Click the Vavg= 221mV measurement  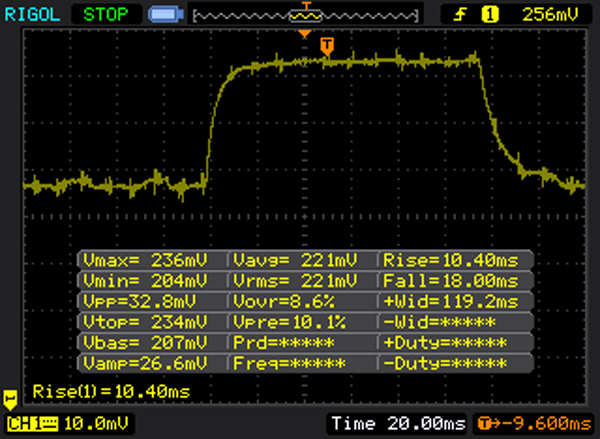click(295, 261)
